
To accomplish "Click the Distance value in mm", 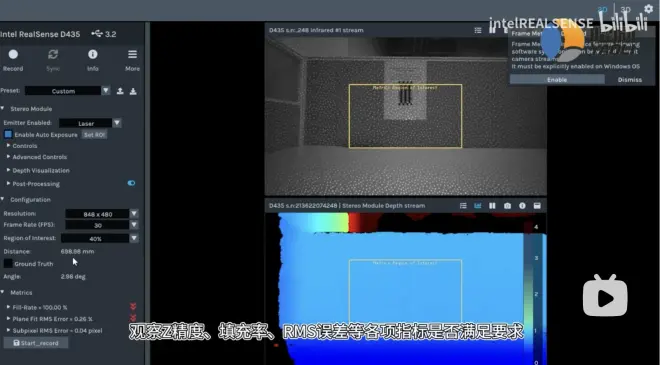I will click(x=77, y=251).
